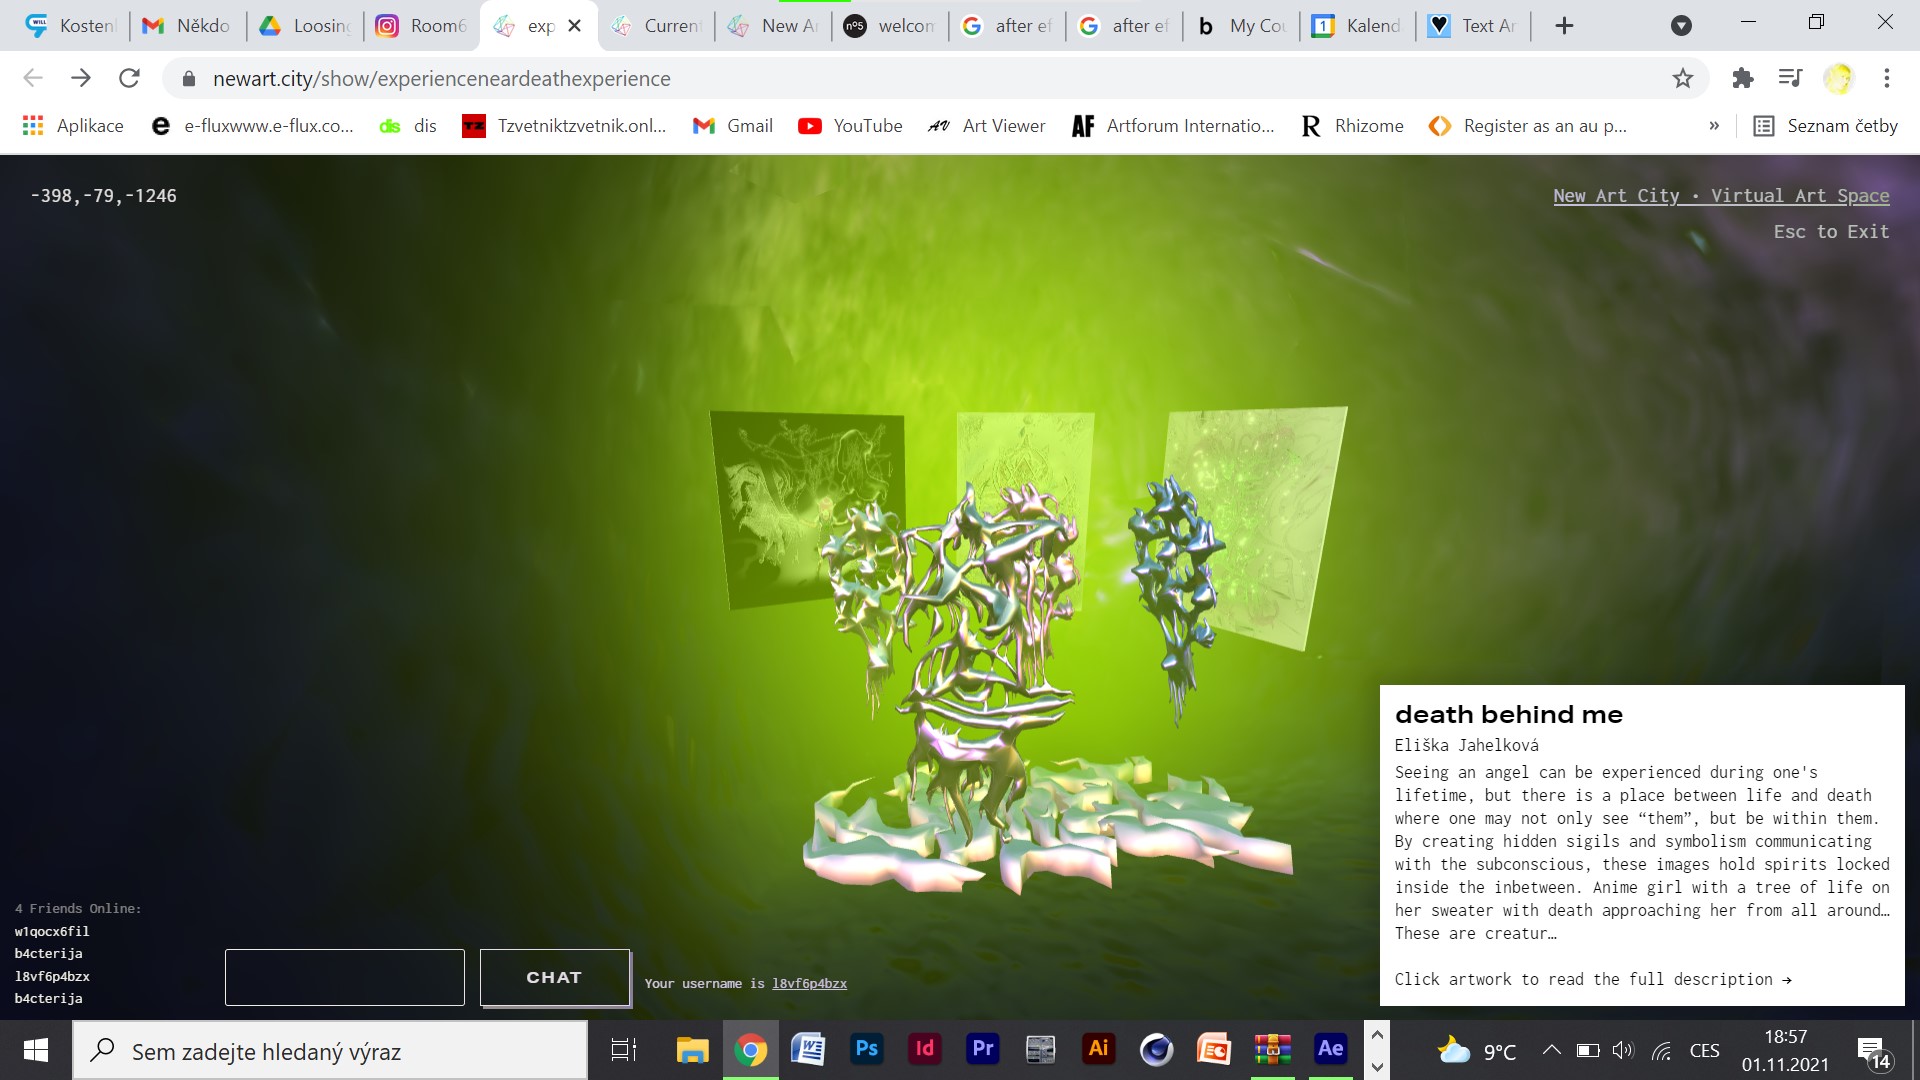Launch Premiere Pro from taskbar
The image size is (1920, 1080).
[982, 1050]
